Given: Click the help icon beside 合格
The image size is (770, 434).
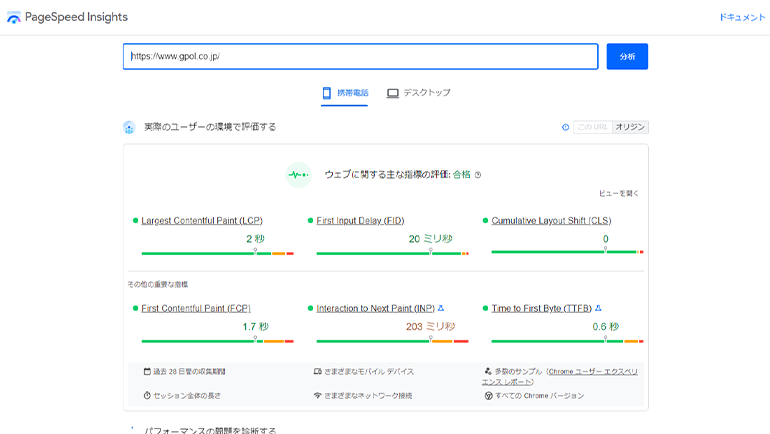Looking at the screenshot, I should (478, 175).
